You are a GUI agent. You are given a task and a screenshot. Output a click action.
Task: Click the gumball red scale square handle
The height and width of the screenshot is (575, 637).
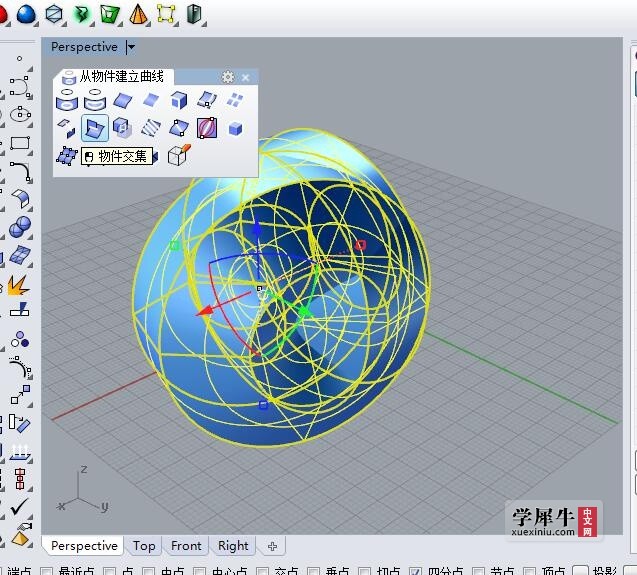(360, 245)
